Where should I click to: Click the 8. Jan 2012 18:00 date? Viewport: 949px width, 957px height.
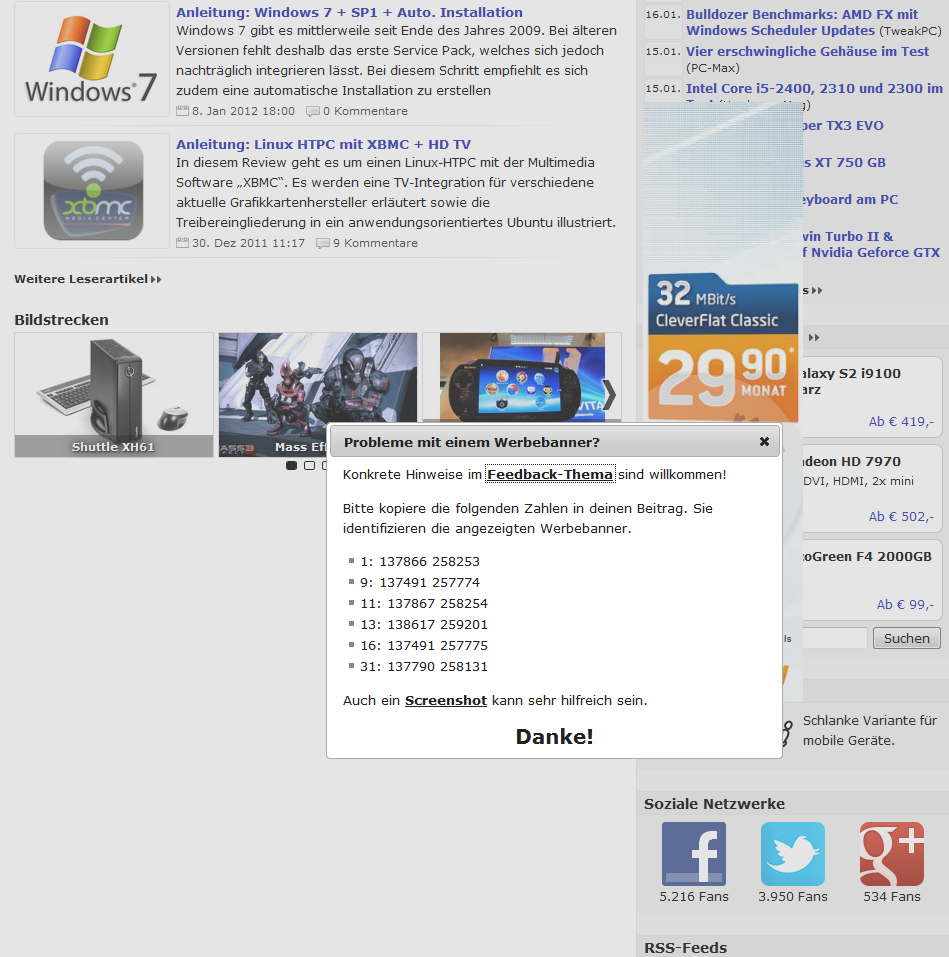pyautogui.click(x=243, y=111)
